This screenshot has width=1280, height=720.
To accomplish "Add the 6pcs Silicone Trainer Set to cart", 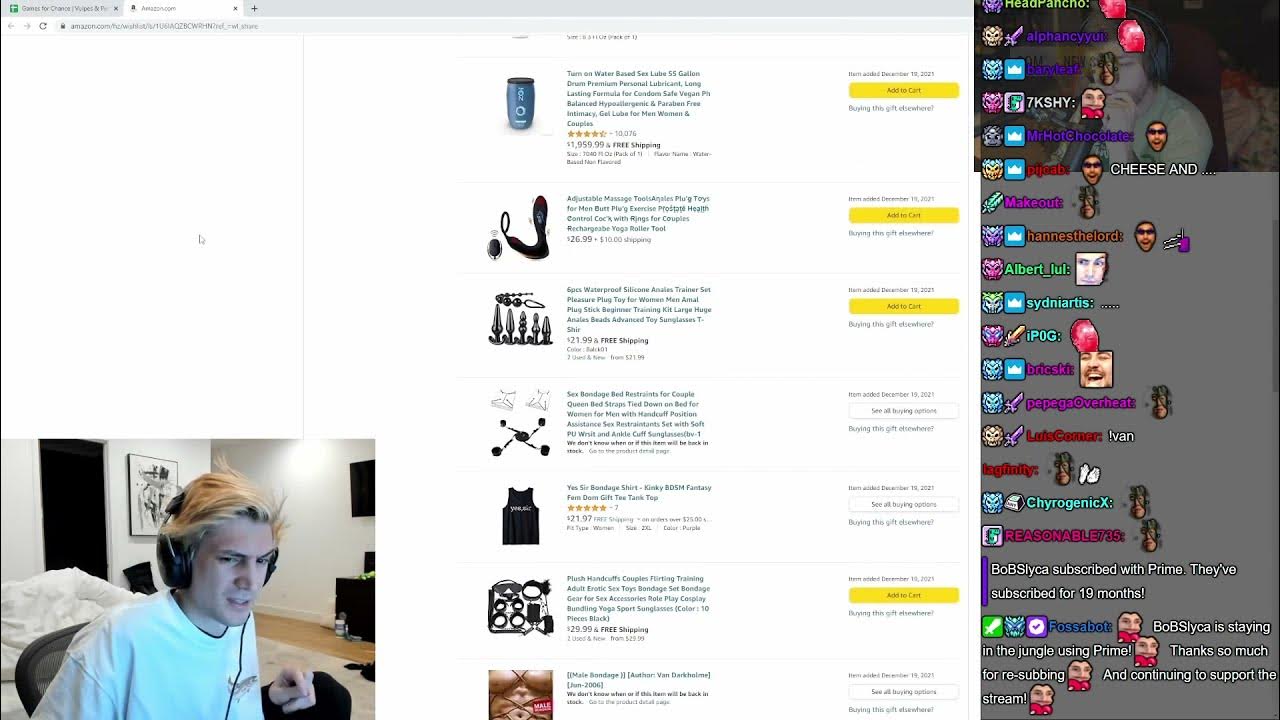I will pyautogui.click(x=903, y=306).
